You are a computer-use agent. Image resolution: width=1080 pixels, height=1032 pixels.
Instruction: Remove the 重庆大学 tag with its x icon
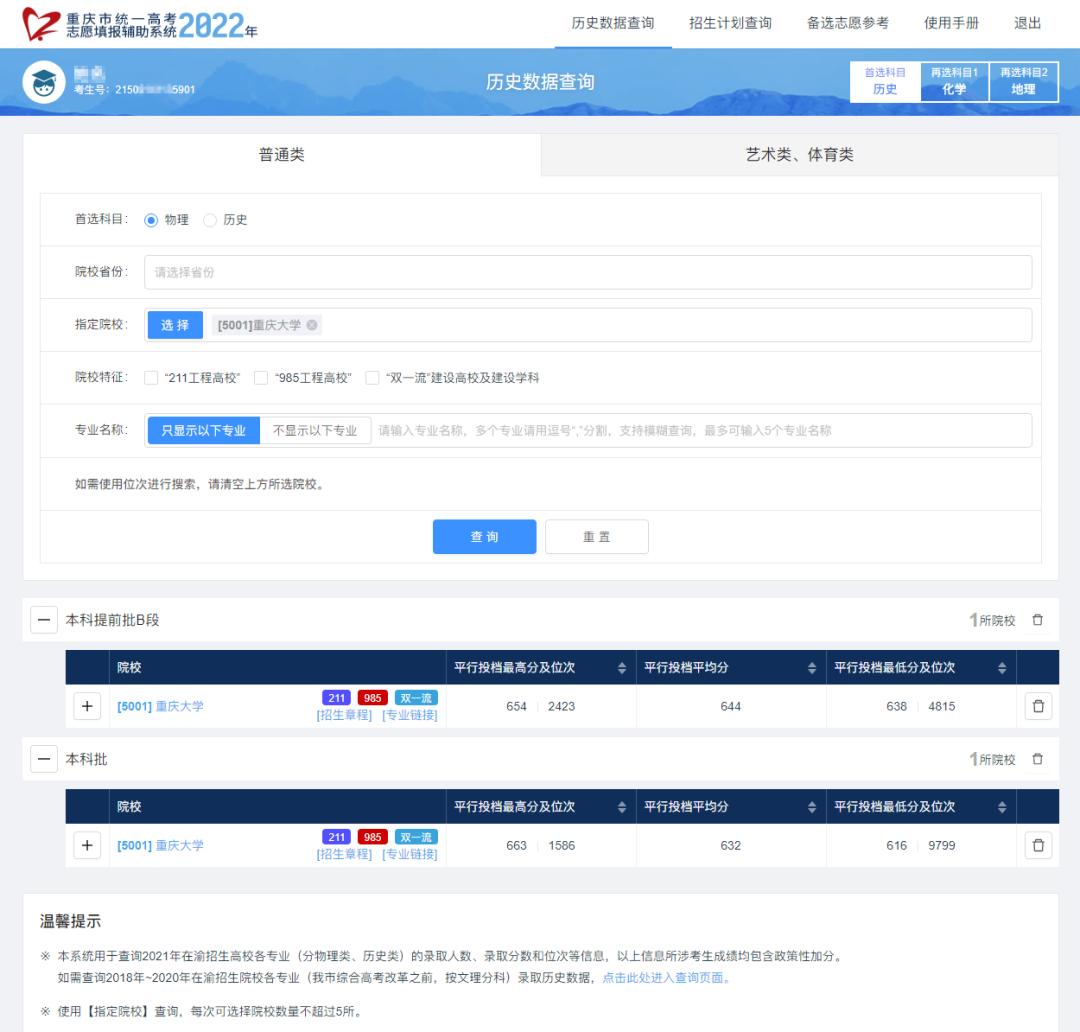pyautogui.click(x=312, y=325)
